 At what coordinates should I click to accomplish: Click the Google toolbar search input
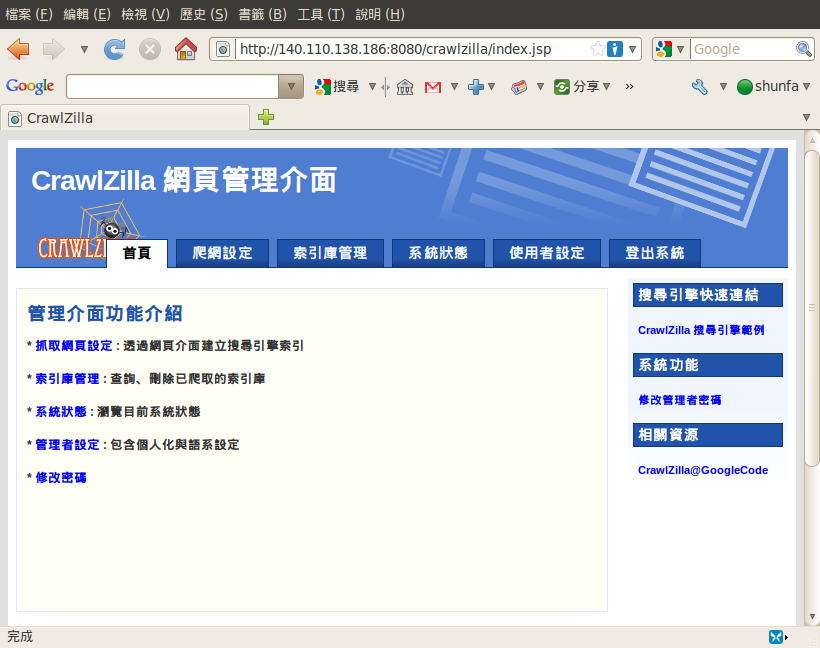point(173,86)
